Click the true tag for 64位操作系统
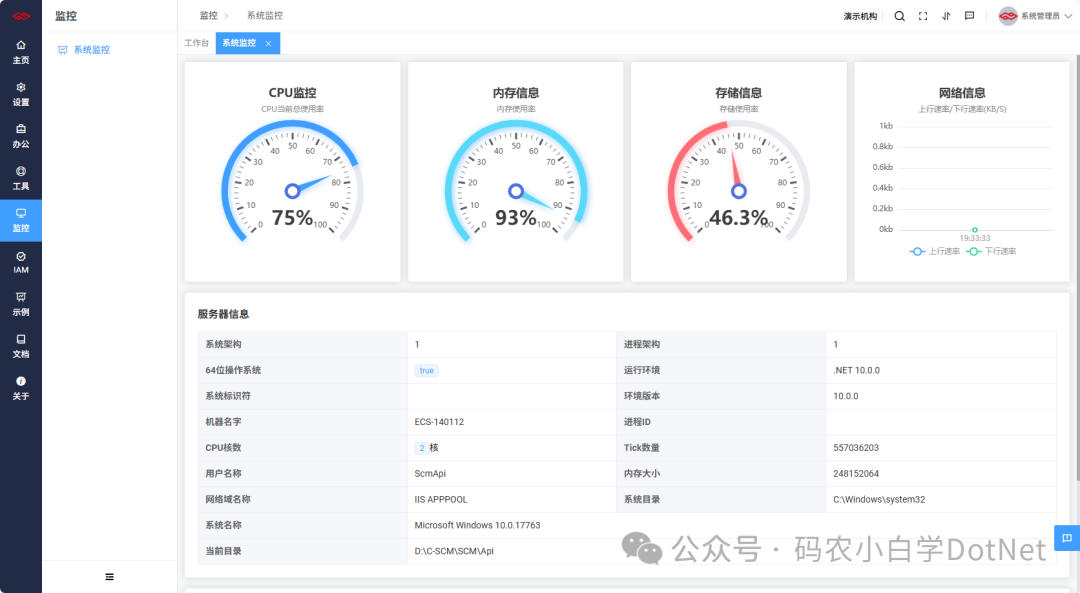The image size is (1080, 593). coord(426,371)
